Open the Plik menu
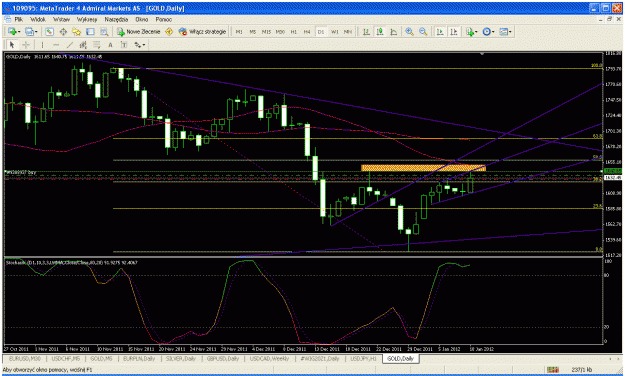Image resolution: width=625 pixels, height=376 pixels. pos(19,19)
